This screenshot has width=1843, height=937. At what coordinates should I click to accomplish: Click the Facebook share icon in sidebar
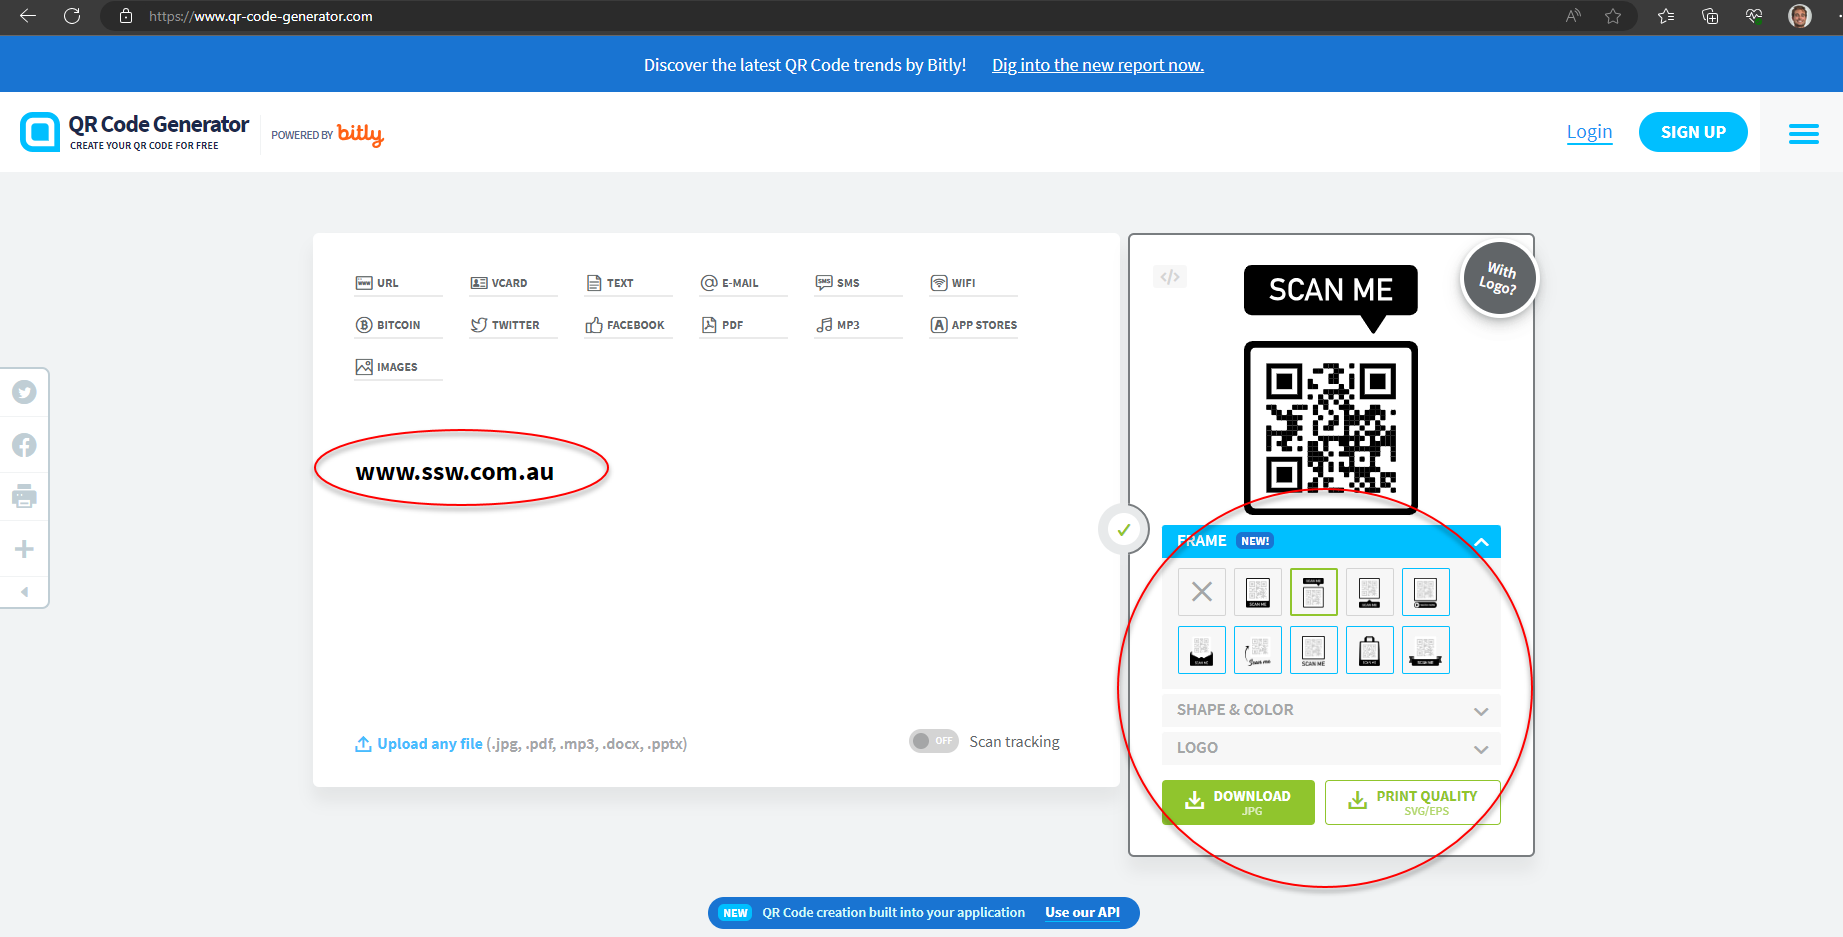pyautogui.click(x=24, y=445)
